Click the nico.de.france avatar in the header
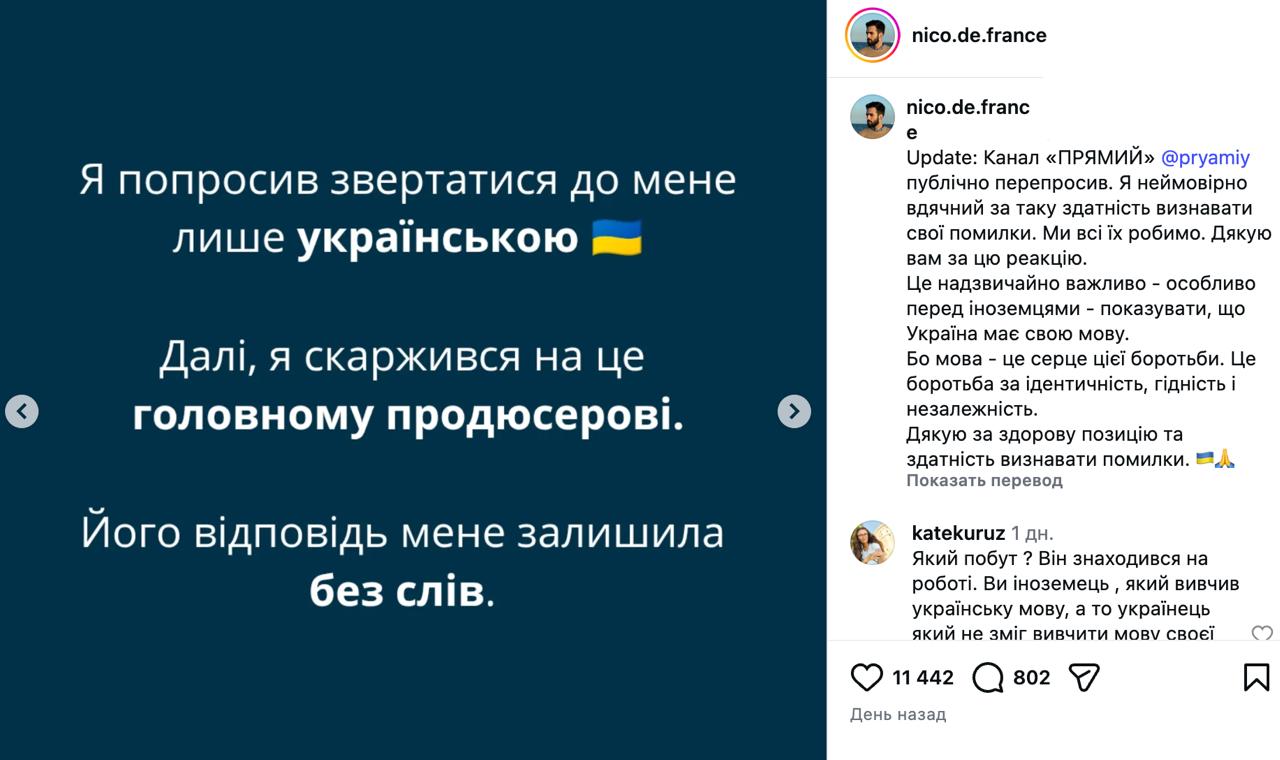The width and height of the screenshot is (1280, 760). 869,35
